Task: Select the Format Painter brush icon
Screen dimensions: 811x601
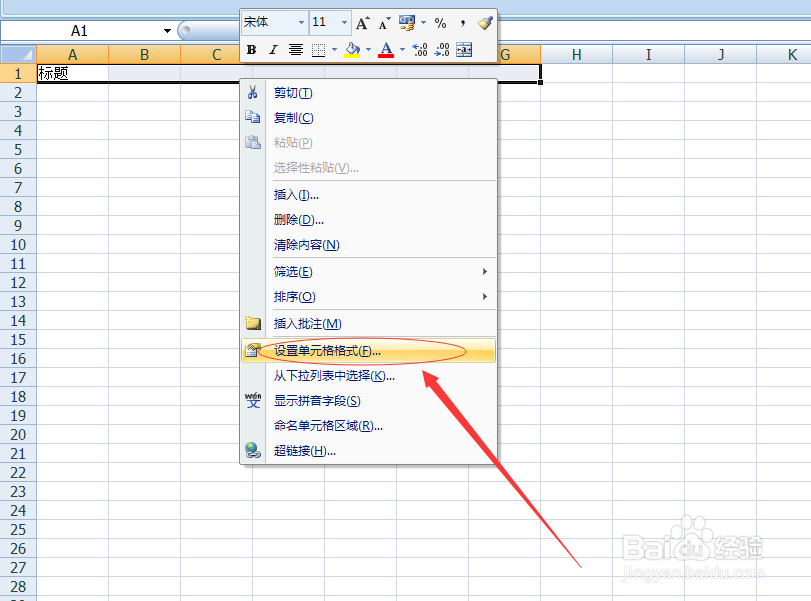Action: tap(485, 22)
